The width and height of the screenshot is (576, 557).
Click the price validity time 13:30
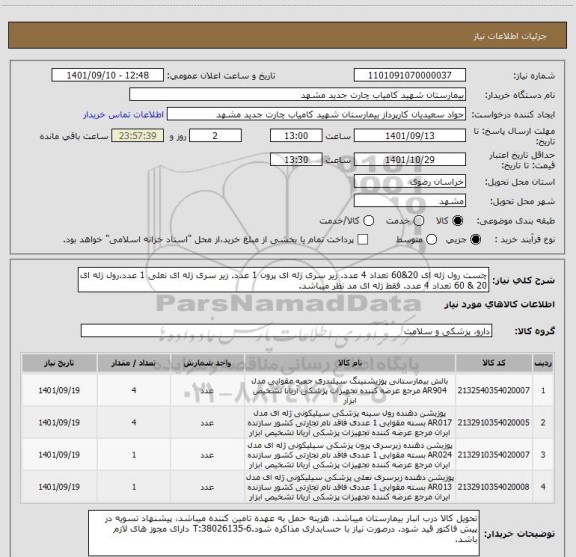(x=296, y=159)
